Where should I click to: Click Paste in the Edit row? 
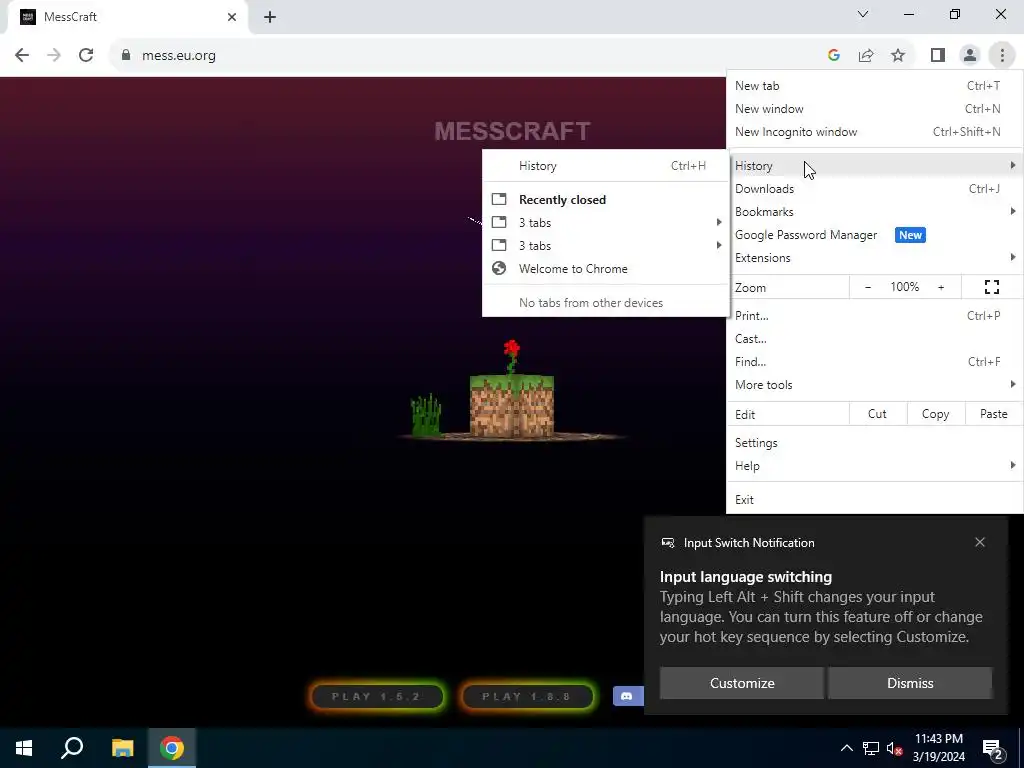tap(993, 414)
